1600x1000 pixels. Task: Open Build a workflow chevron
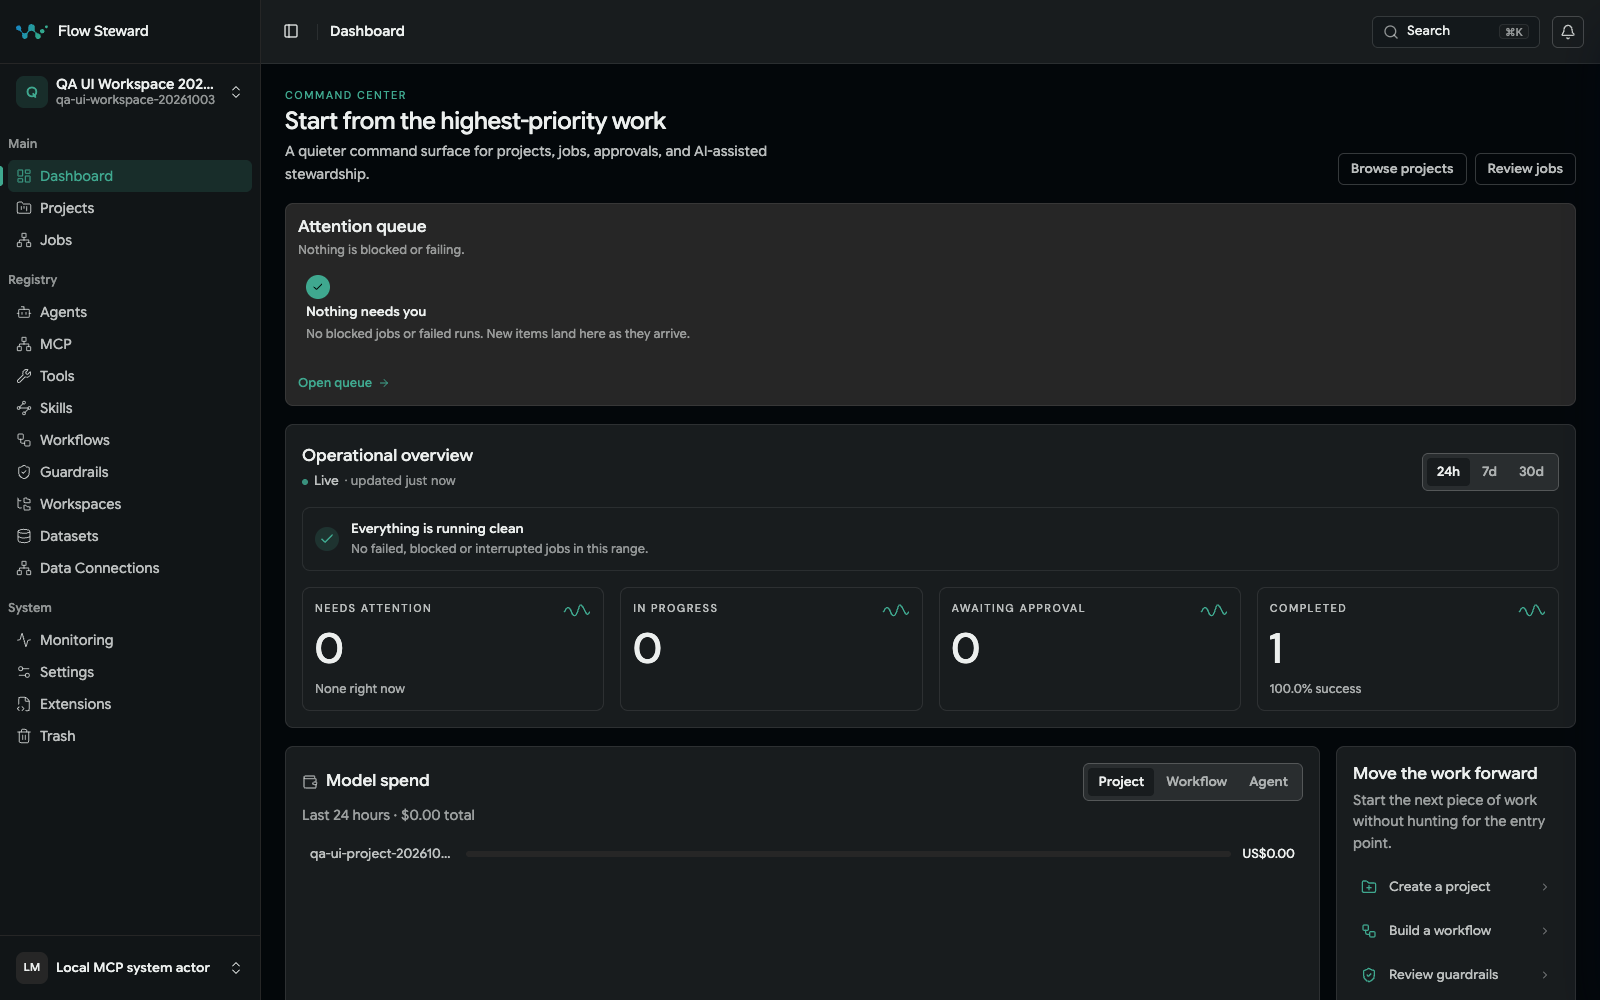pyautogui.click(x=1545, y=931)
